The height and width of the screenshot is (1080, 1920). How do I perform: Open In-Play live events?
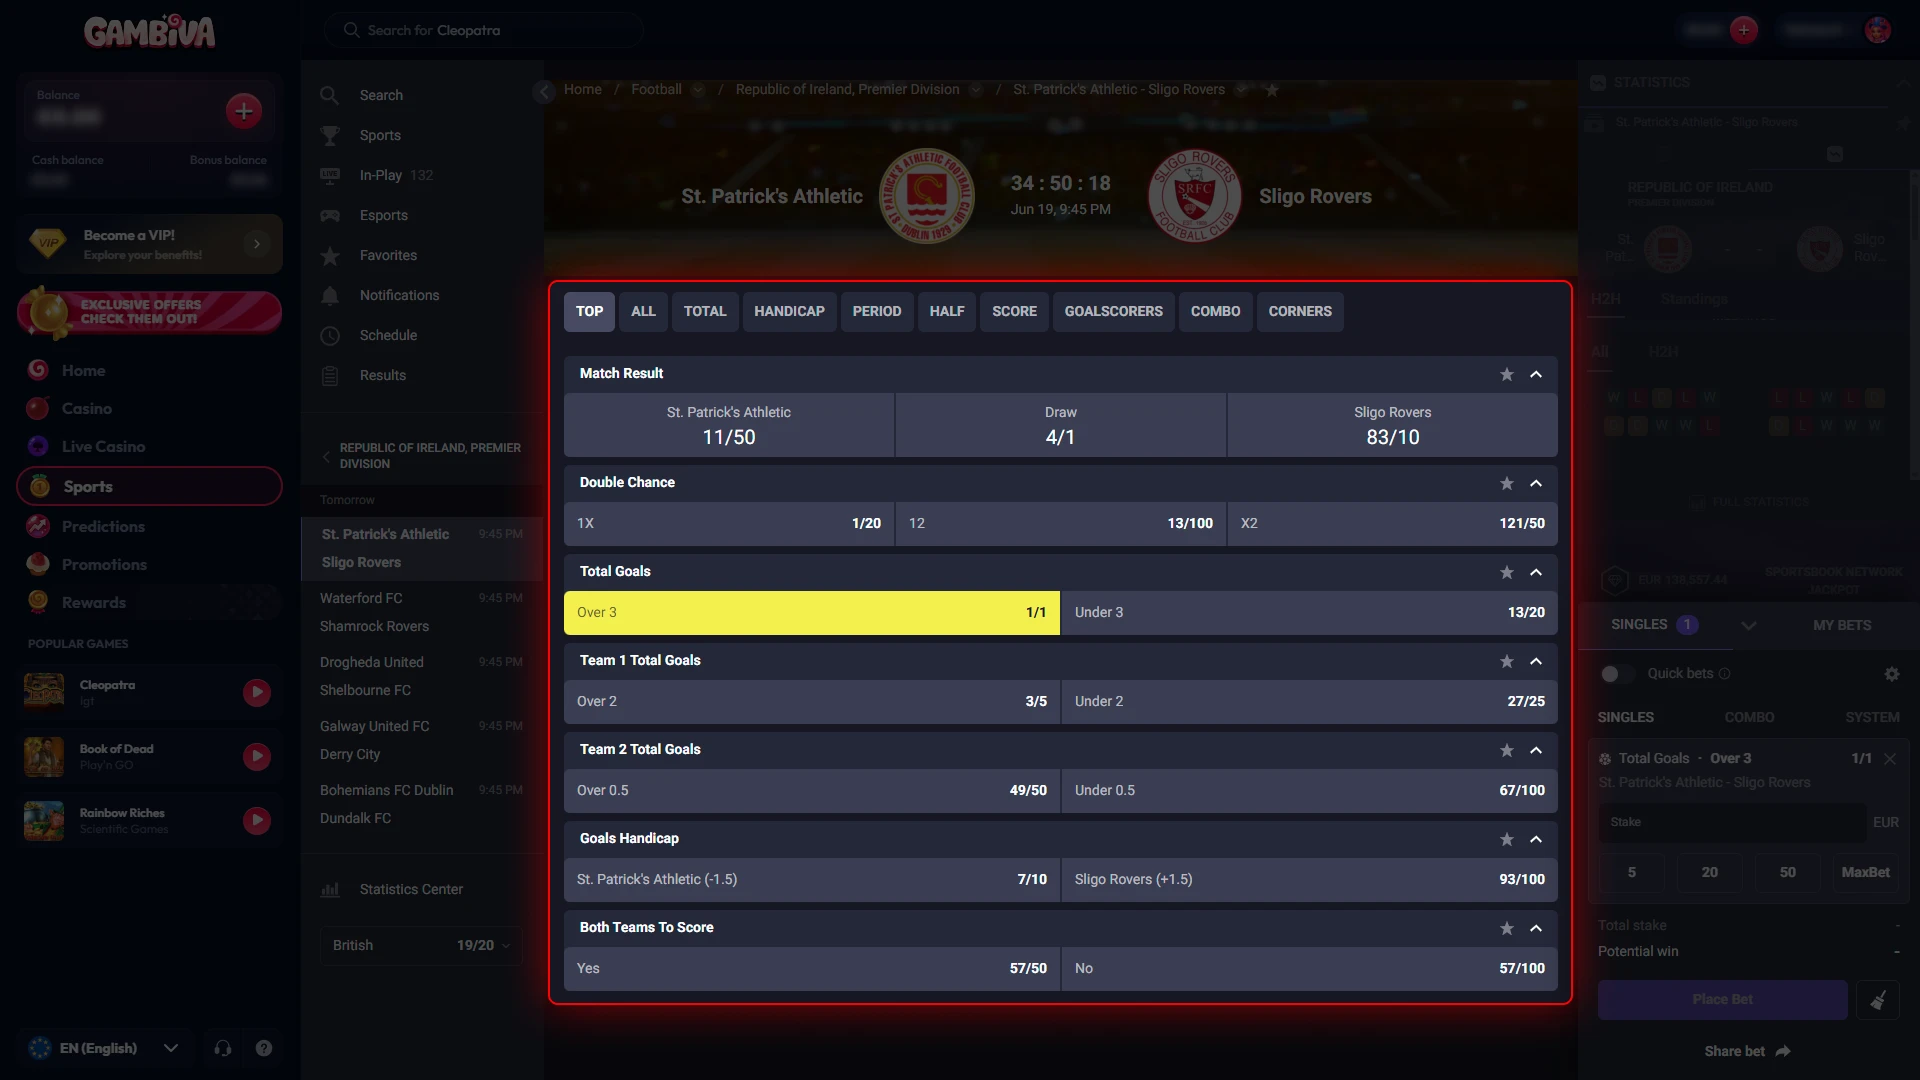point(380,175)
